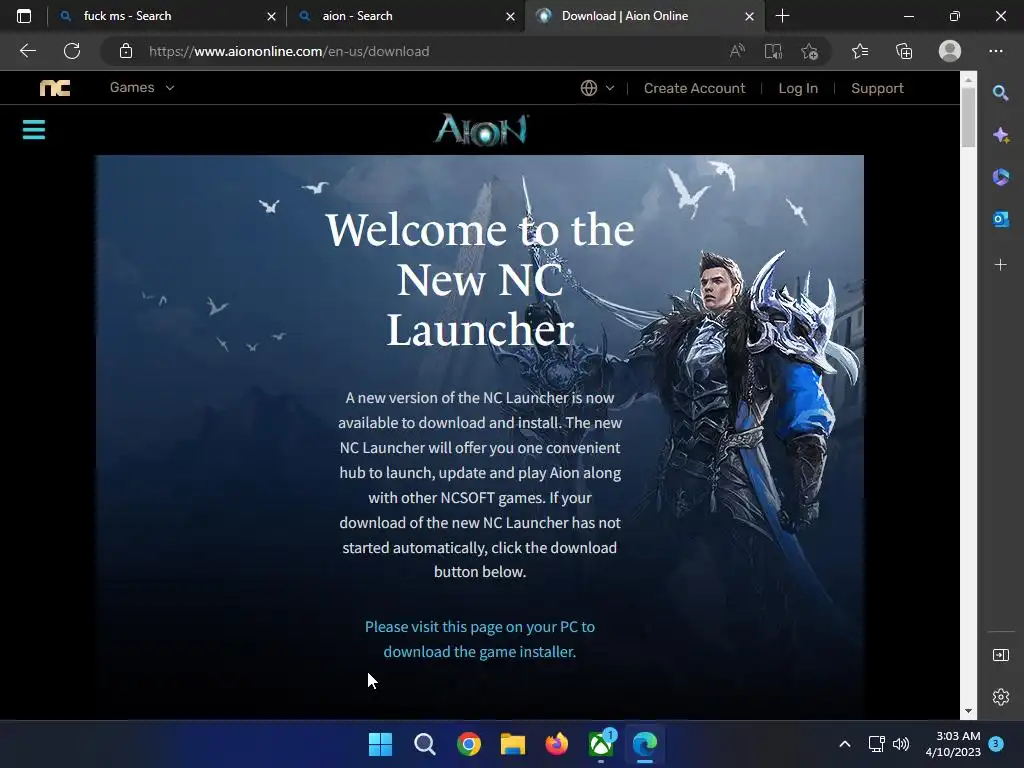Show hidden system tray icons
This screenshot has height=768, width=1024.
(x=844, y=744)
